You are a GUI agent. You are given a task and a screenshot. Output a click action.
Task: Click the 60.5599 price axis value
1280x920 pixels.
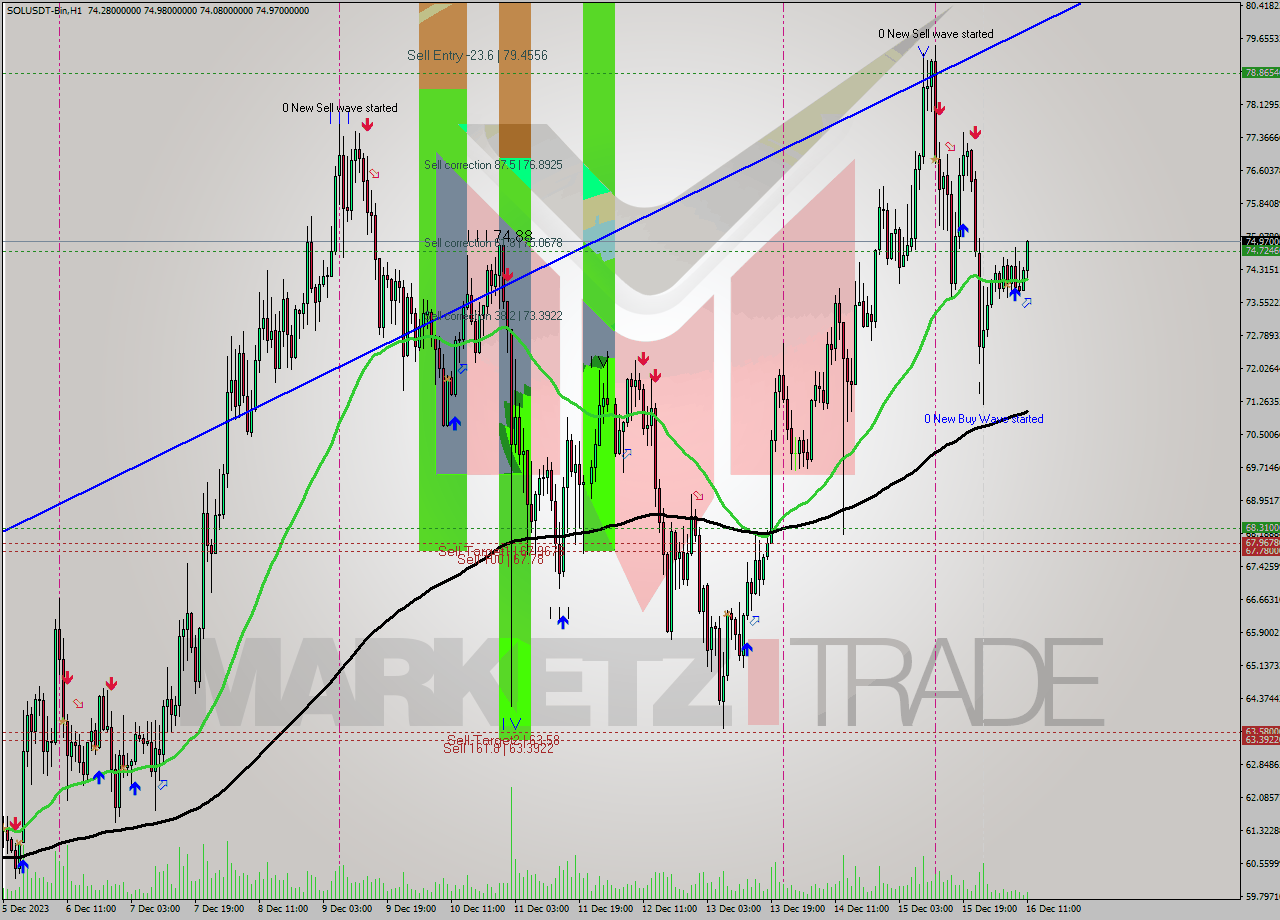pos(1261,863)
